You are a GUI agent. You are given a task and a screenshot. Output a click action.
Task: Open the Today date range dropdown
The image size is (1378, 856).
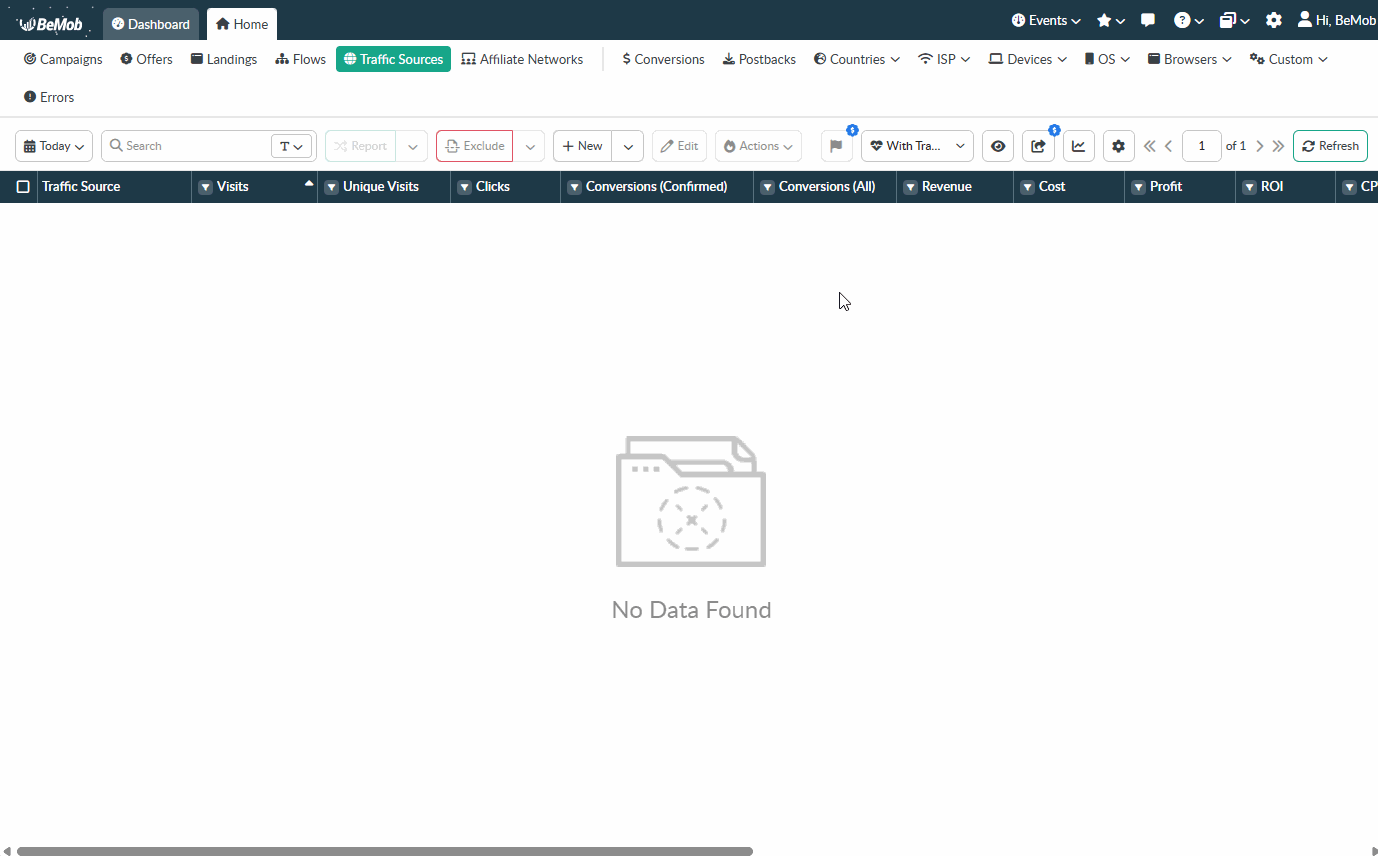pyautogui.click(x=53, y=146)
